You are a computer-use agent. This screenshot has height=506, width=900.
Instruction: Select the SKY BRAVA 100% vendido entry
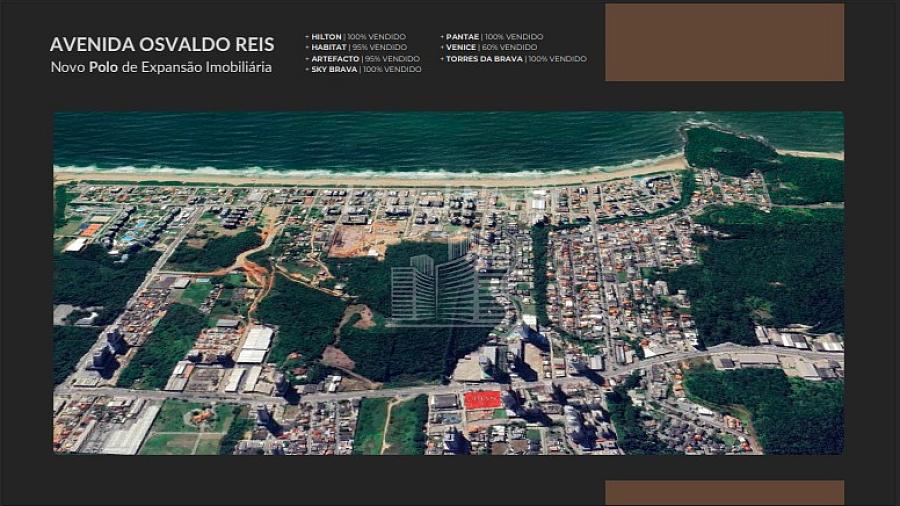coord(365,69)
